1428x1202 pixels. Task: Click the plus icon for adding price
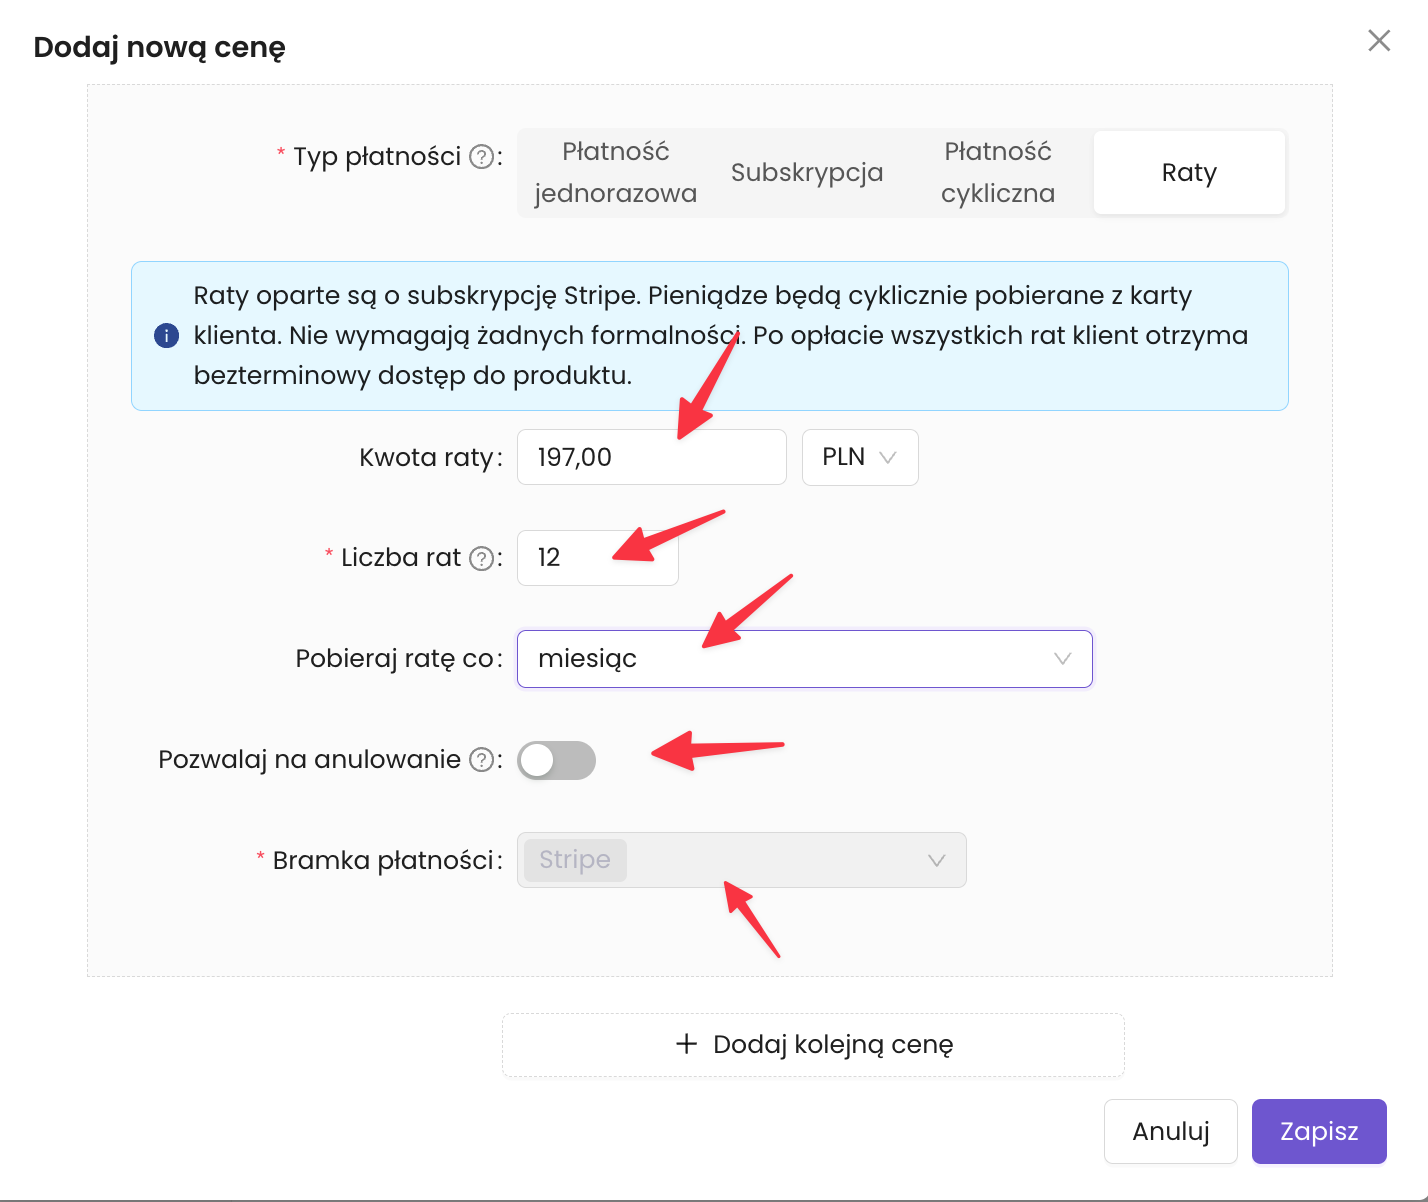[x=686, y=1044]
